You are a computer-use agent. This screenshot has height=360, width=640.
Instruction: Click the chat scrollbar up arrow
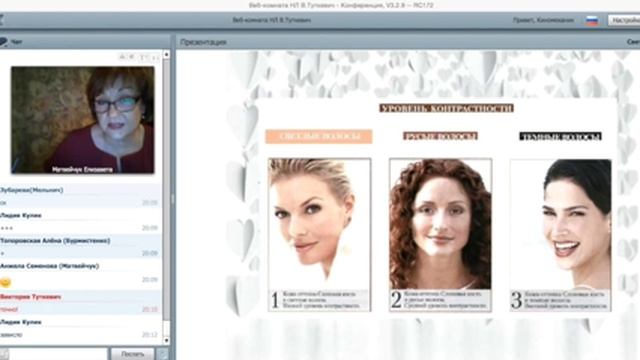point(167,54)
